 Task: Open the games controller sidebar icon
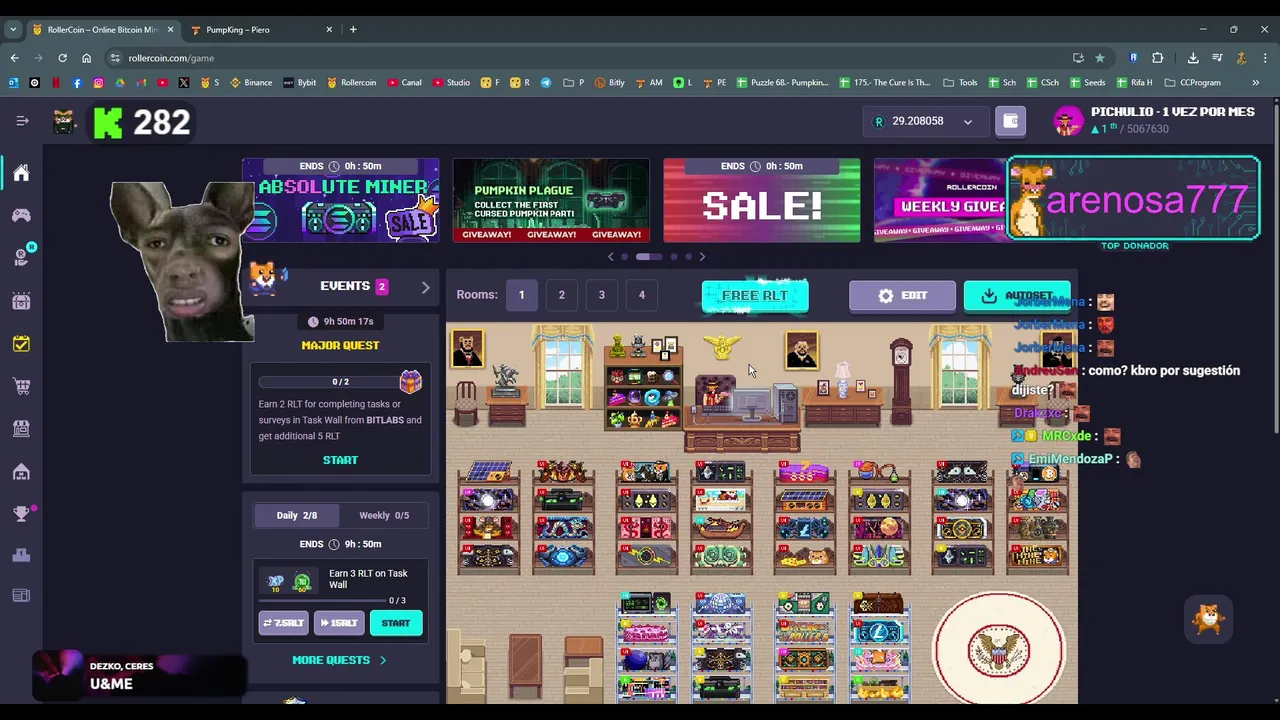pos(21,215)
